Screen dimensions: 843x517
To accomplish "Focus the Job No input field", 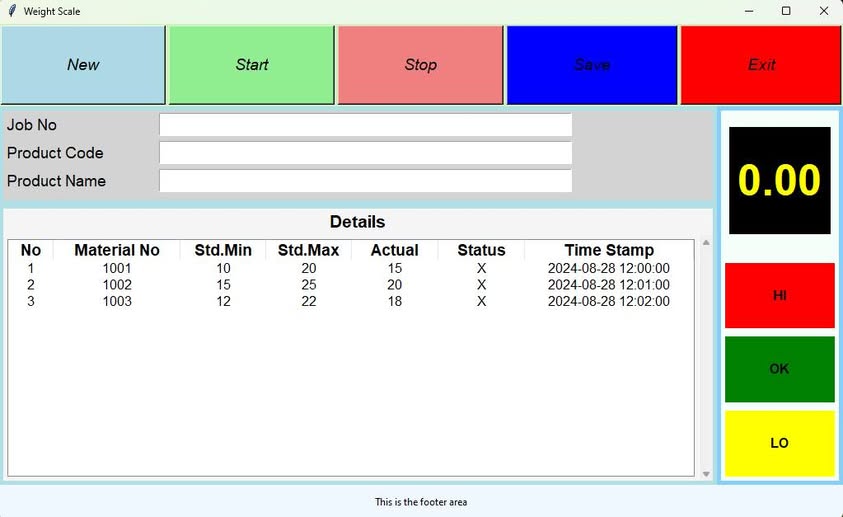I will click(365, 125).
